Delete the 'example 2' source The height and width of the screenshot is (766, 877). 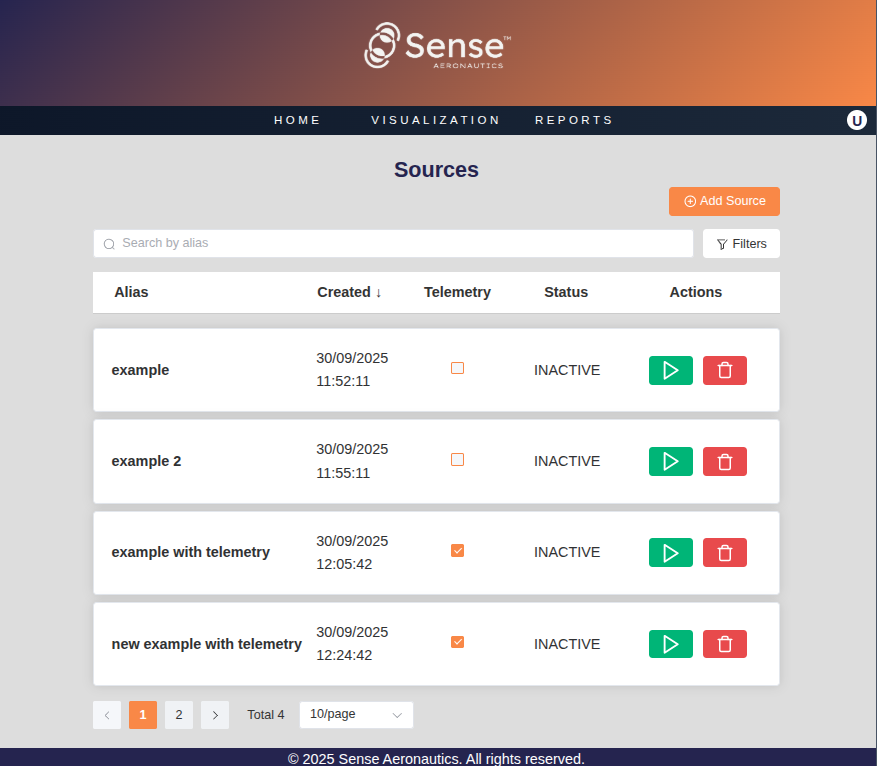724,461
